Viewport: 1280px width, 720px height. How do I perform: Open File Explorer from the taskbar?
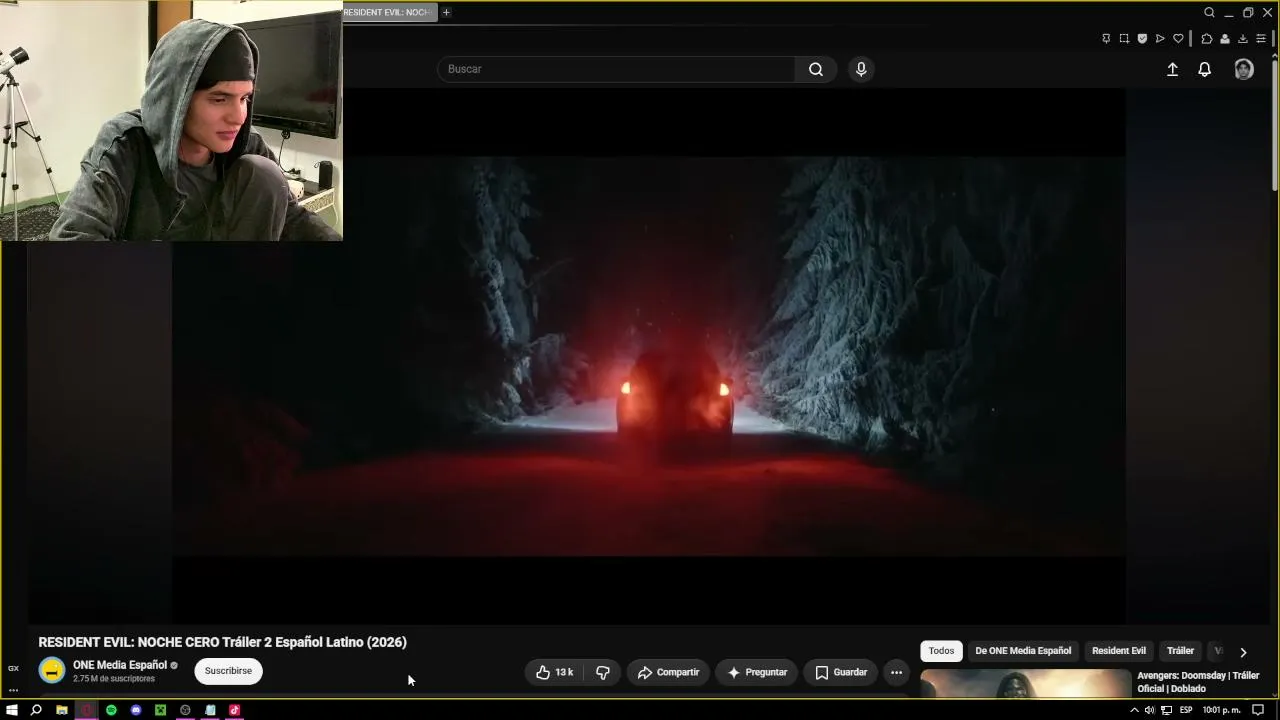tap(61, 710)
